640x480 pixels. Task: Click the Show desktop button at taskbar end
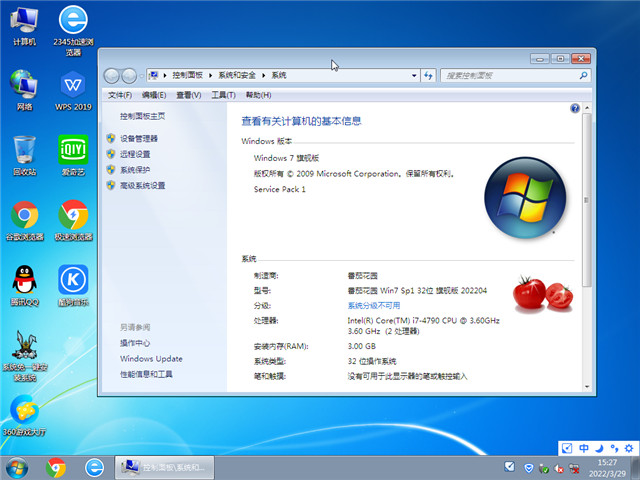click(x=636, y=468)
